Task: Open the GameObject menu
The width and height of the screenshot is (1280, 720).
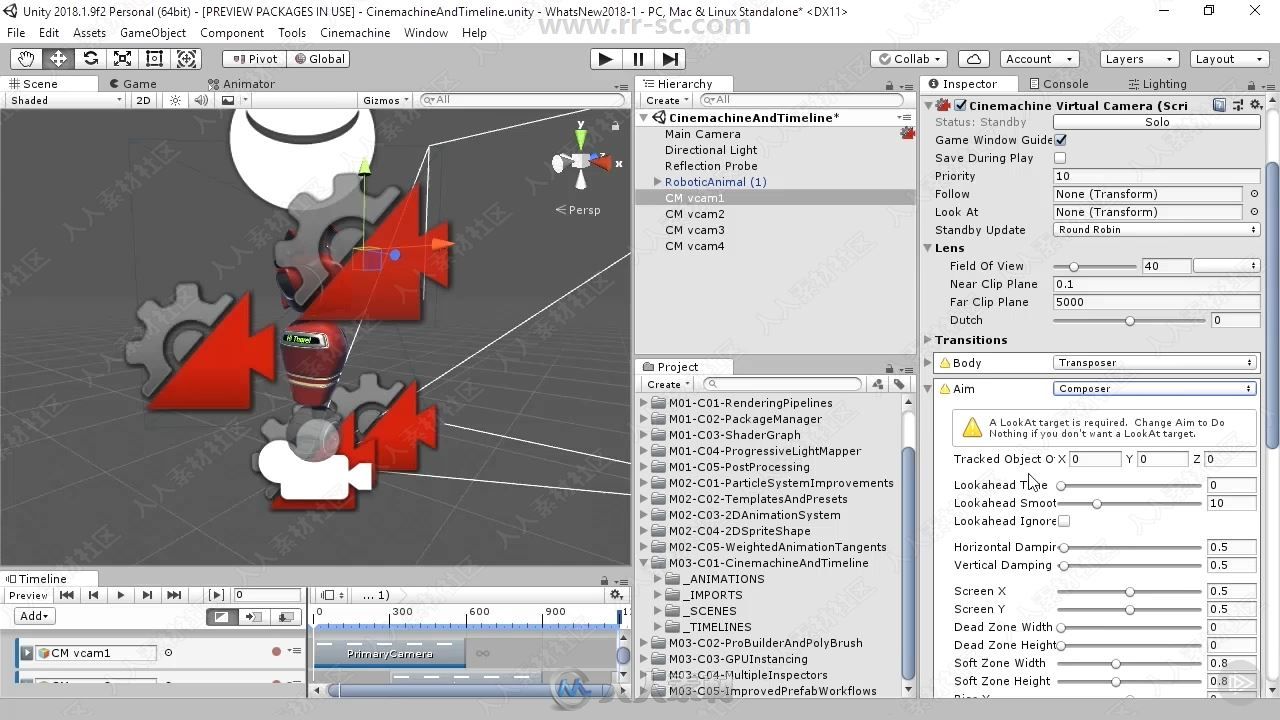Action: [x=153, y=33]
